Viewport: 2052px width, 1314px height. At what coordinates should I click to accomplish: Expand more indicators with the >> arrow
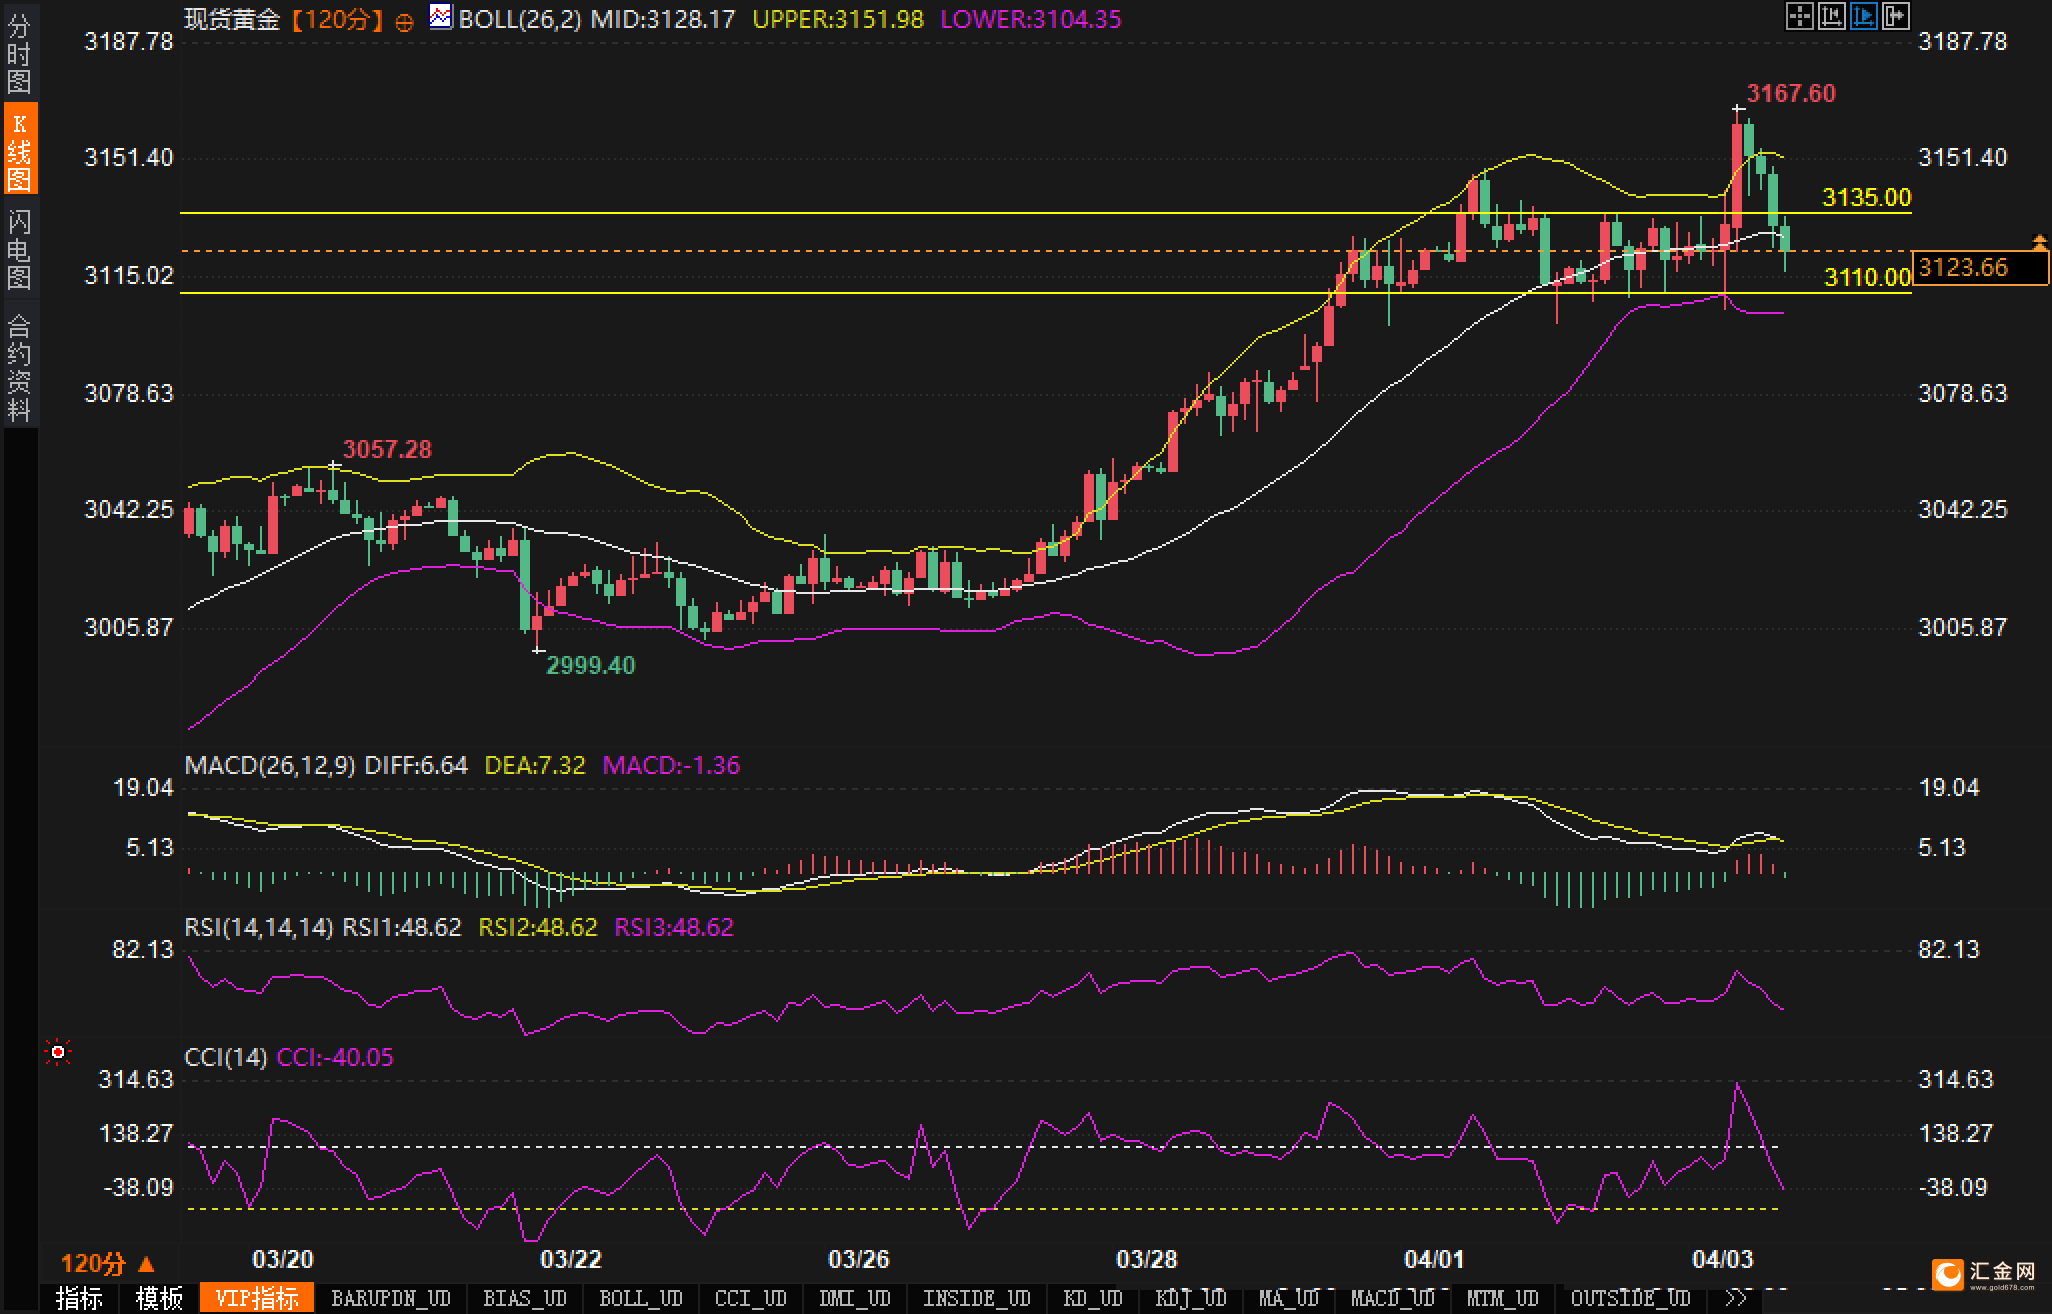(x=1736, y=1298)
